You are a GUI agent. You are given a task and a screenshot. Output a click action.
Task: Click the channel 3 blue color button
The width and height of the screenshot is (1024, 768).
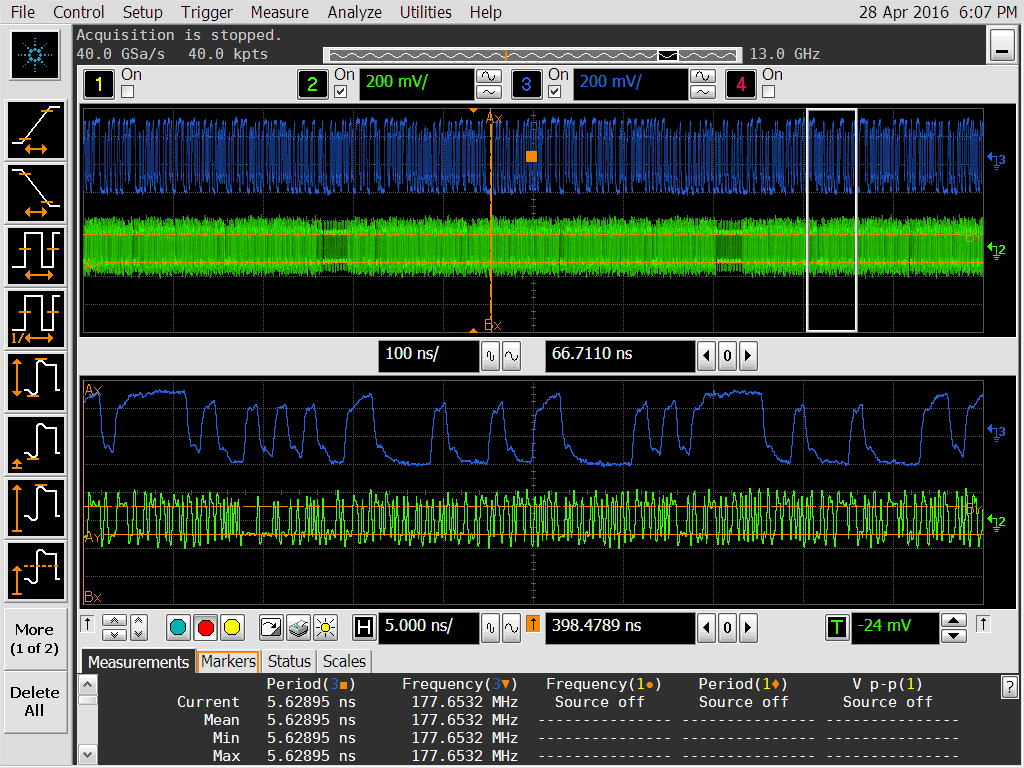[x=526, y=85]
